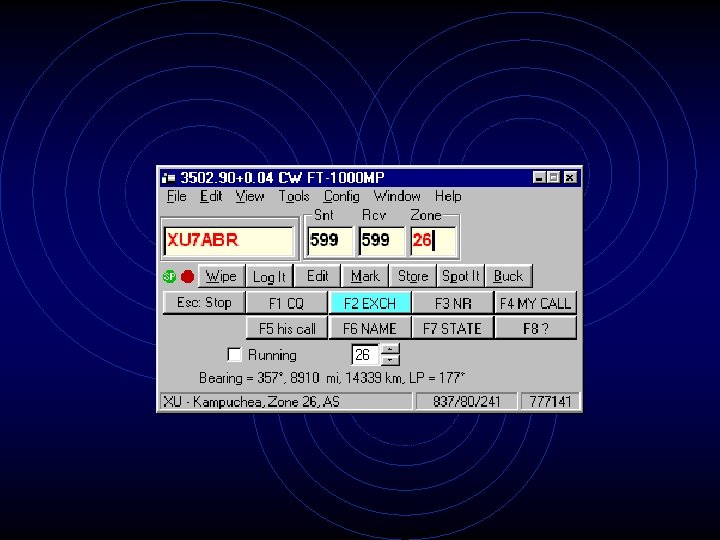Click the F3 NR button

(x=453, y=303)
